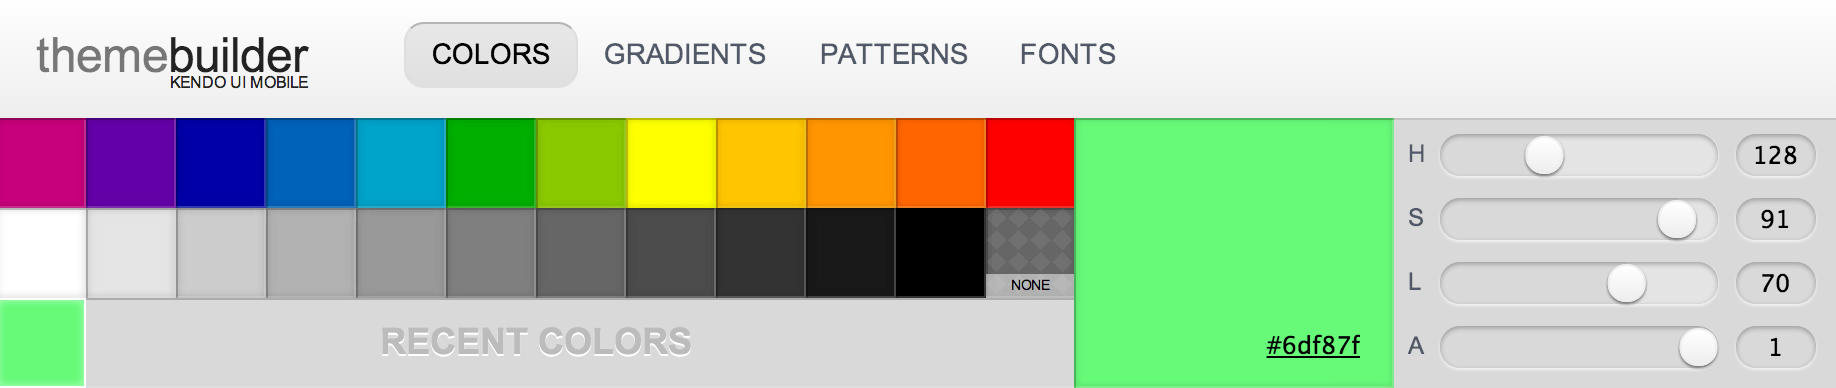Select the white color swatch
Viewport: 1836px width, 388px height.
pyautogui.click(x=42, y=253)
